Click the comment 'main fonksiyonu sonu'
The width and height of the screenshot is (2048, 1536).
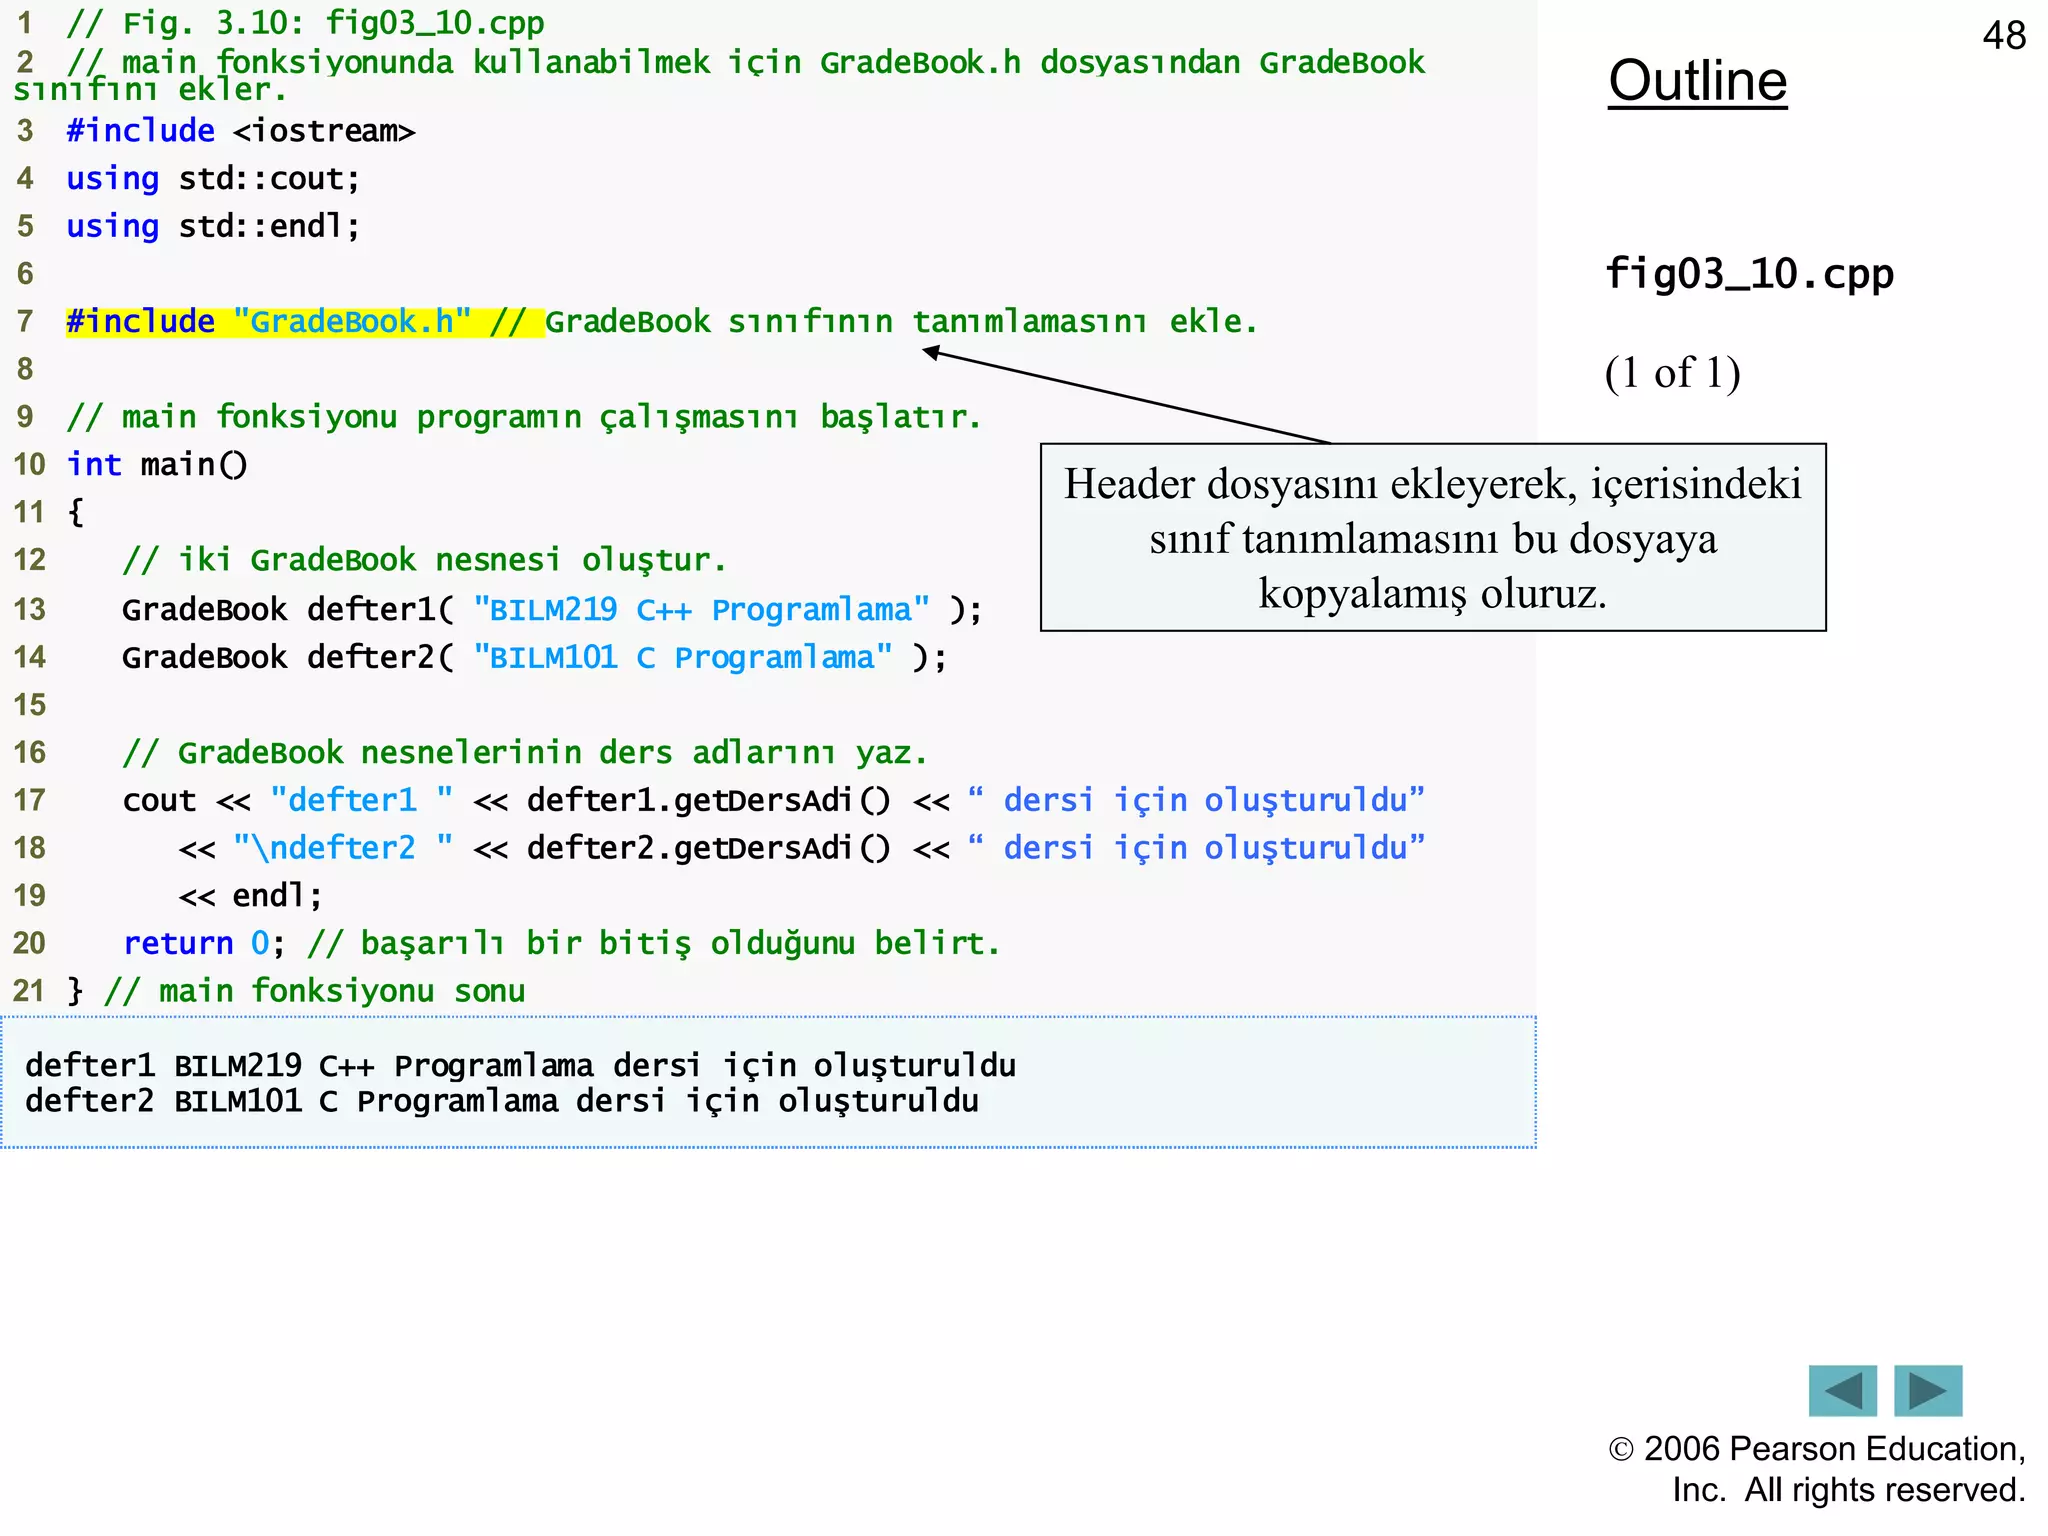click(x=315, y=991)
